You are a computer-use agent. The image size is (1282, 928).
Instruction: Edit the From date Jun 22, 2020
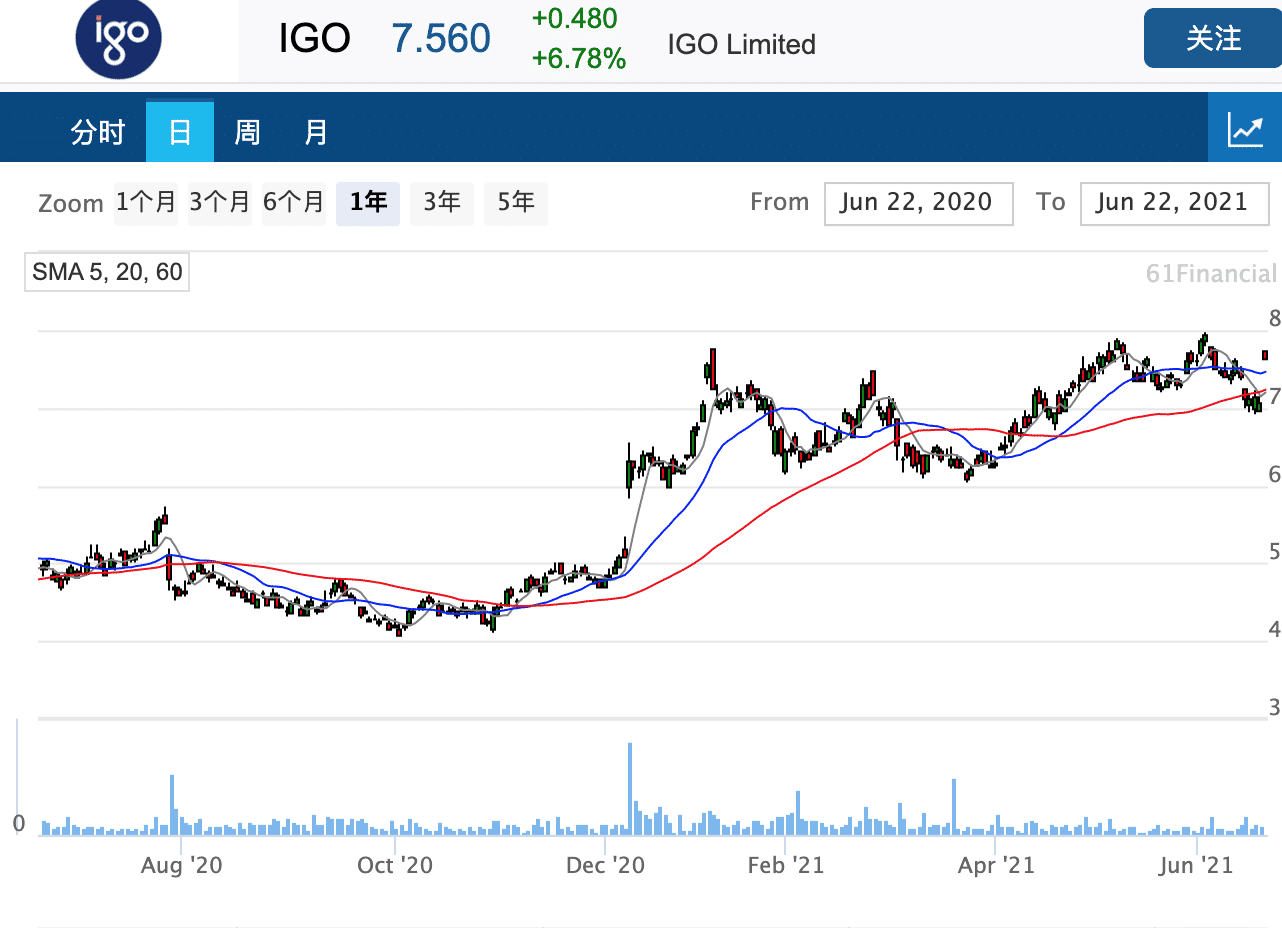(x=919, y=203)
